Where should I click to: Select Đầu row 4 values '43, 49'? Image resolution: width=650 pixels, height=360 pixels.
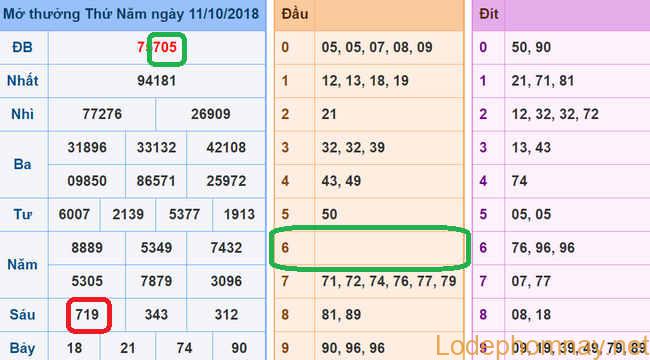[x=341, y=181]
